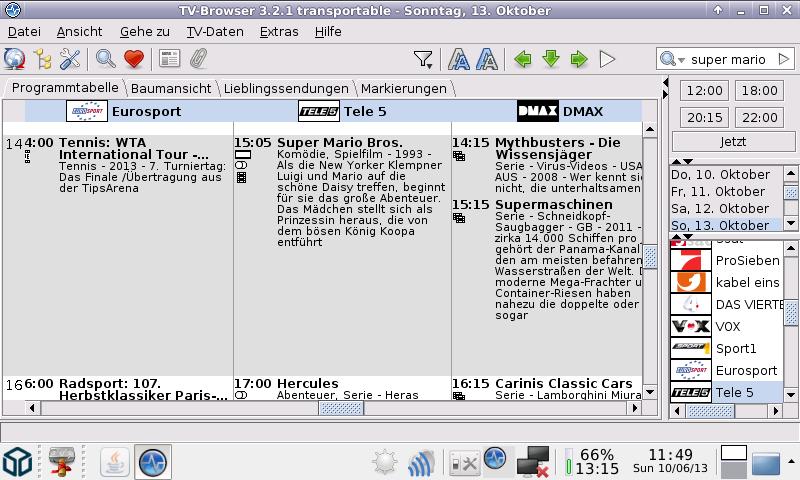Click the update TV data globe icon
This screenshot has width=800, height=480.
click(15, 59)
